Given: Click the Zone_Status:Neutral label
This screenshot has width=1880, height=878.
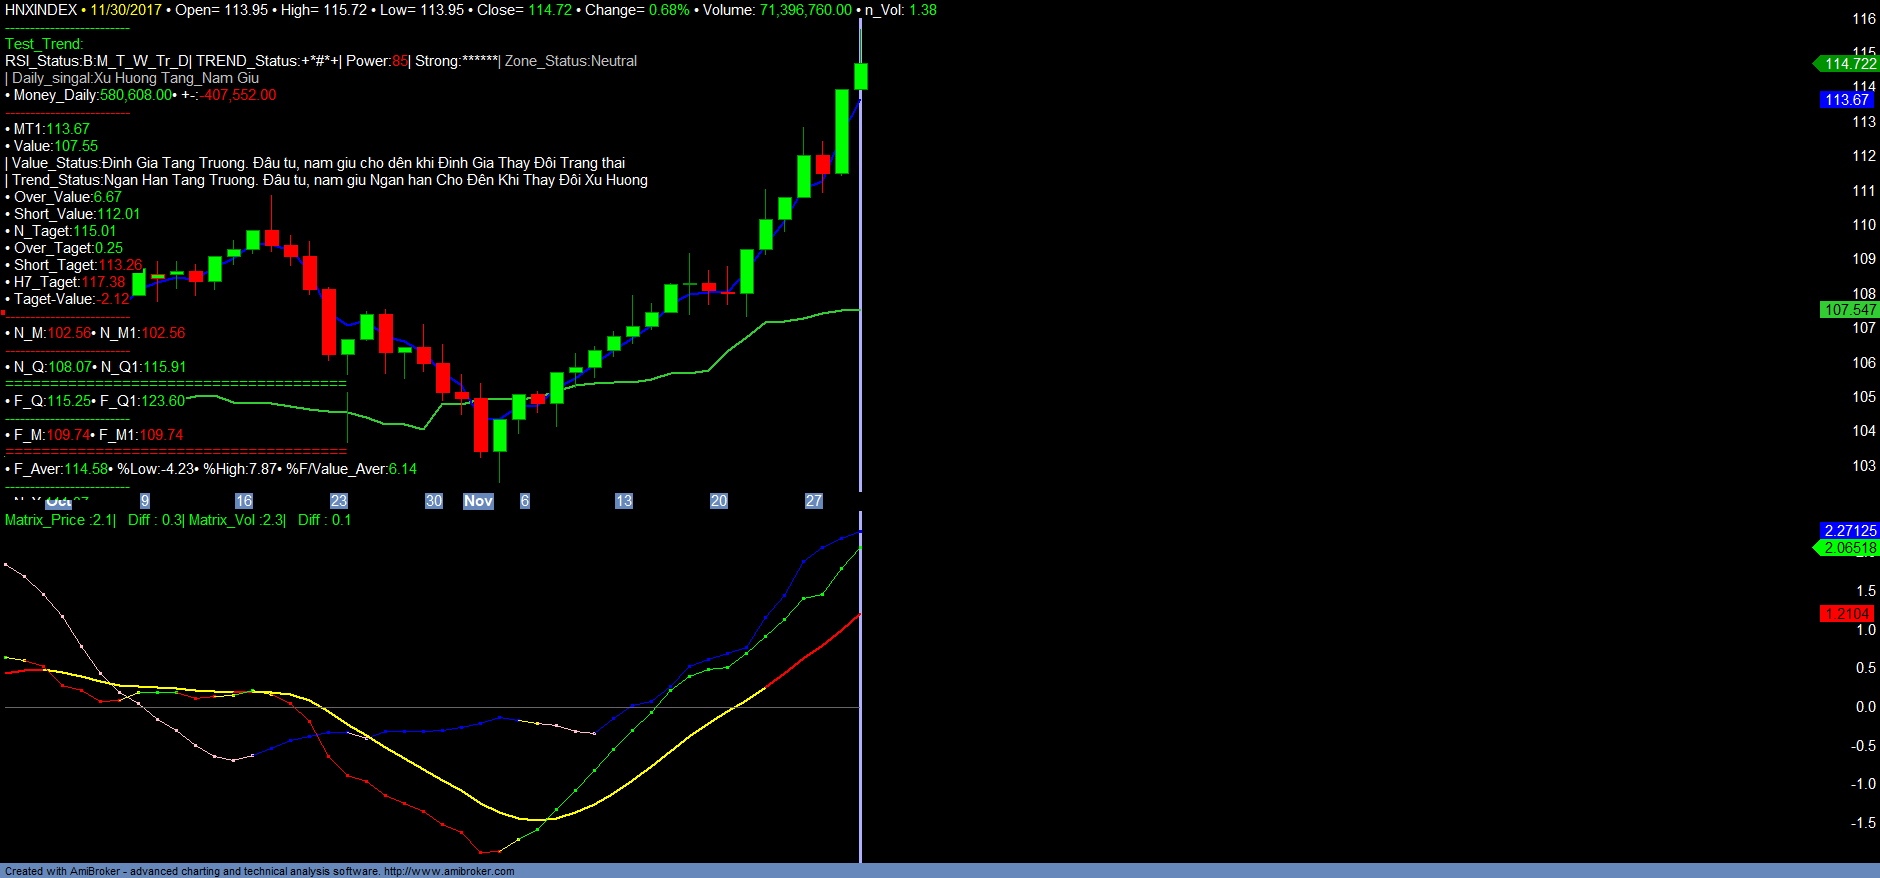Looking at the screenshot, I should (571, 61).
